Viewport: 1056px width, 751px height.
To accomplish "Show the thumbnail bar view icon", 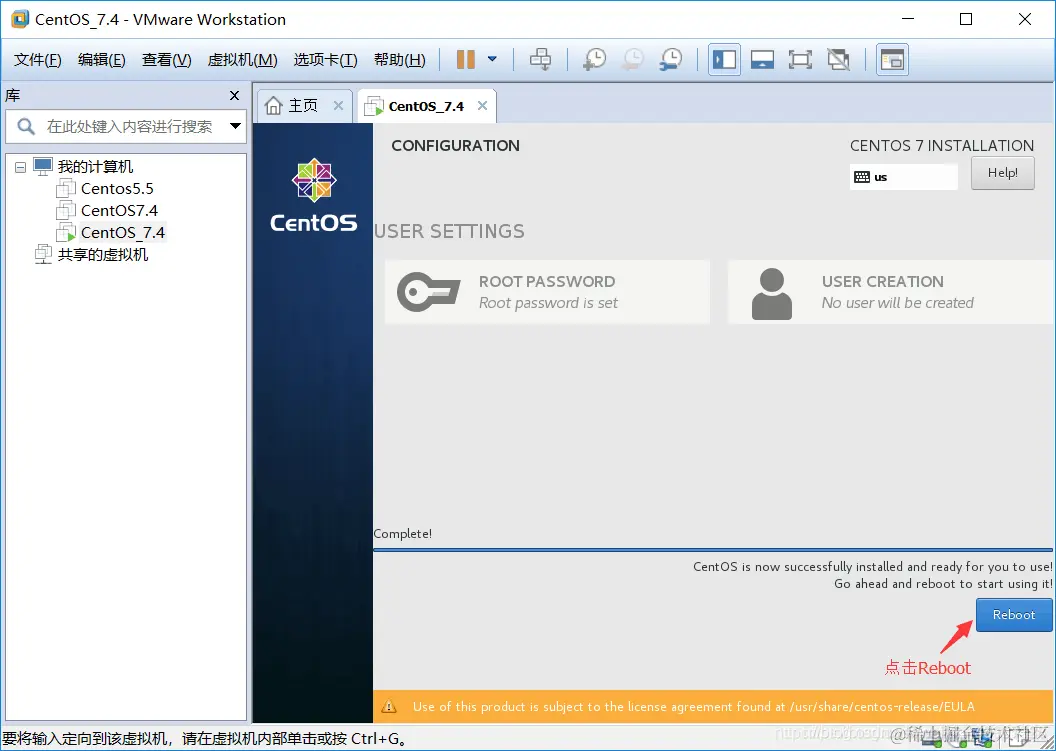I will (x=762, y=59).
